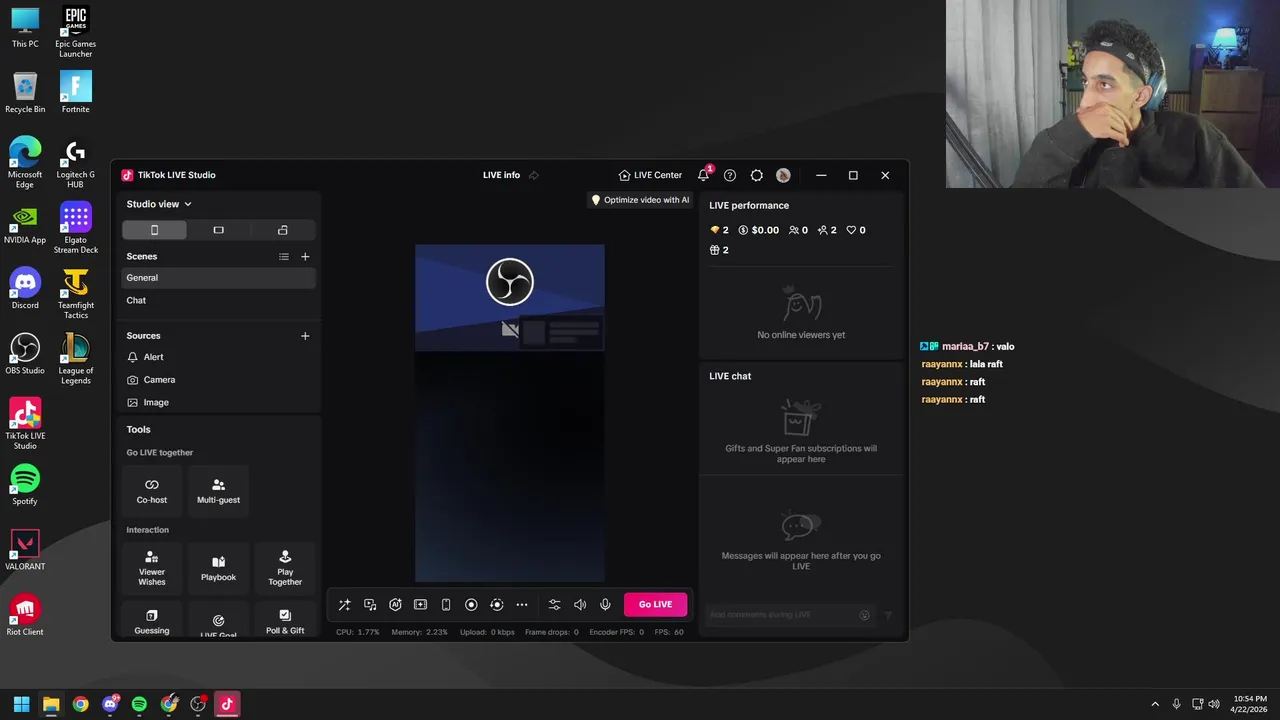Click the mobile phone icon in bottom toolbar
The height and width of the screenshot is (720, 1280).
pyautogui.click(x=446, y=604)
